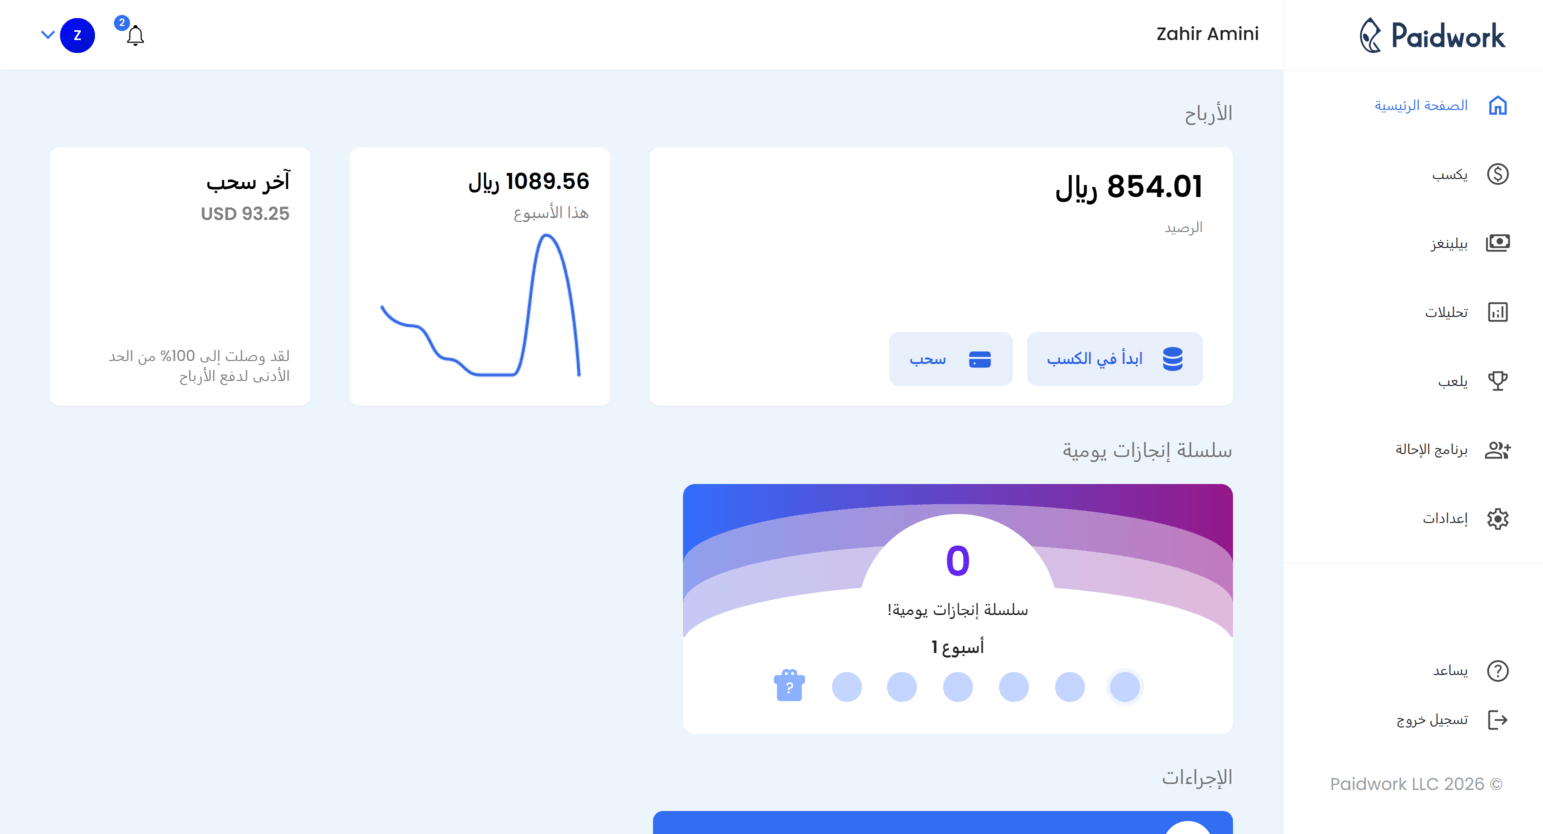Click the logout link (تسجيل خروج)
Screen dimensions: 1543x834
click(x=1433, y=720)
